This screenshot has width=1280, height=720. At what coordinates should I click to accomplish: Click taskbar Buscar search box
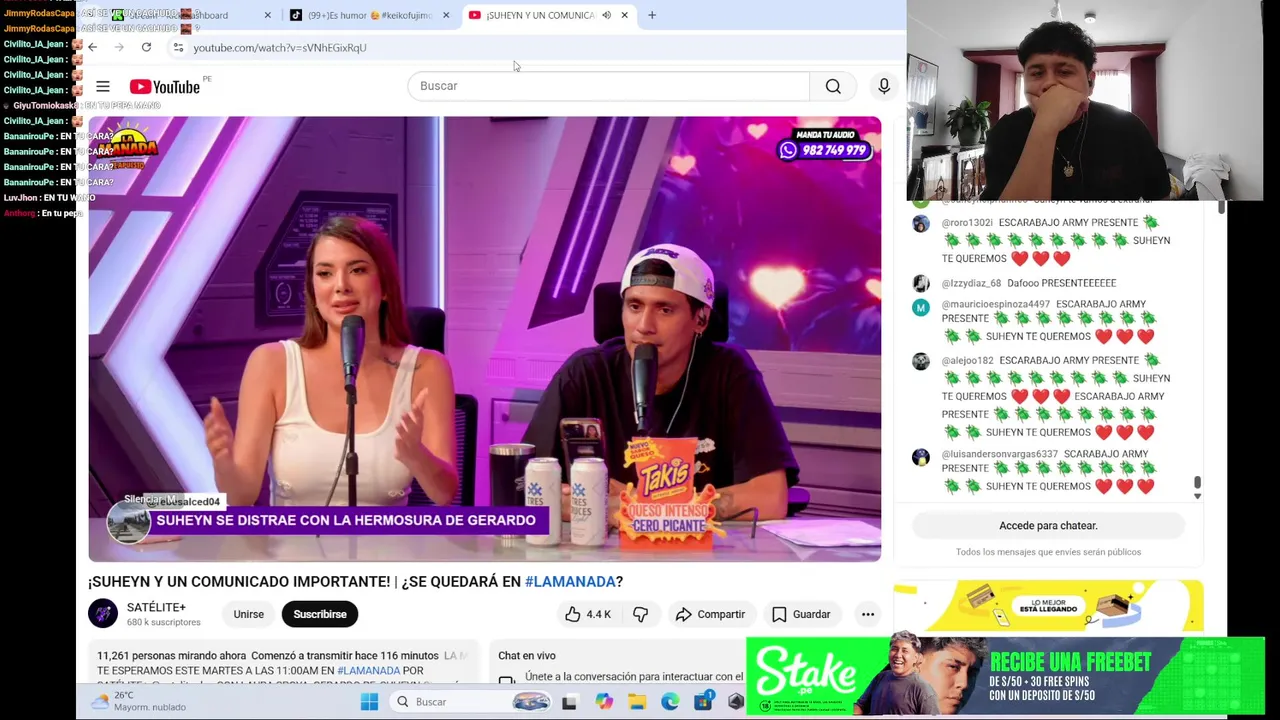(470, 702)
